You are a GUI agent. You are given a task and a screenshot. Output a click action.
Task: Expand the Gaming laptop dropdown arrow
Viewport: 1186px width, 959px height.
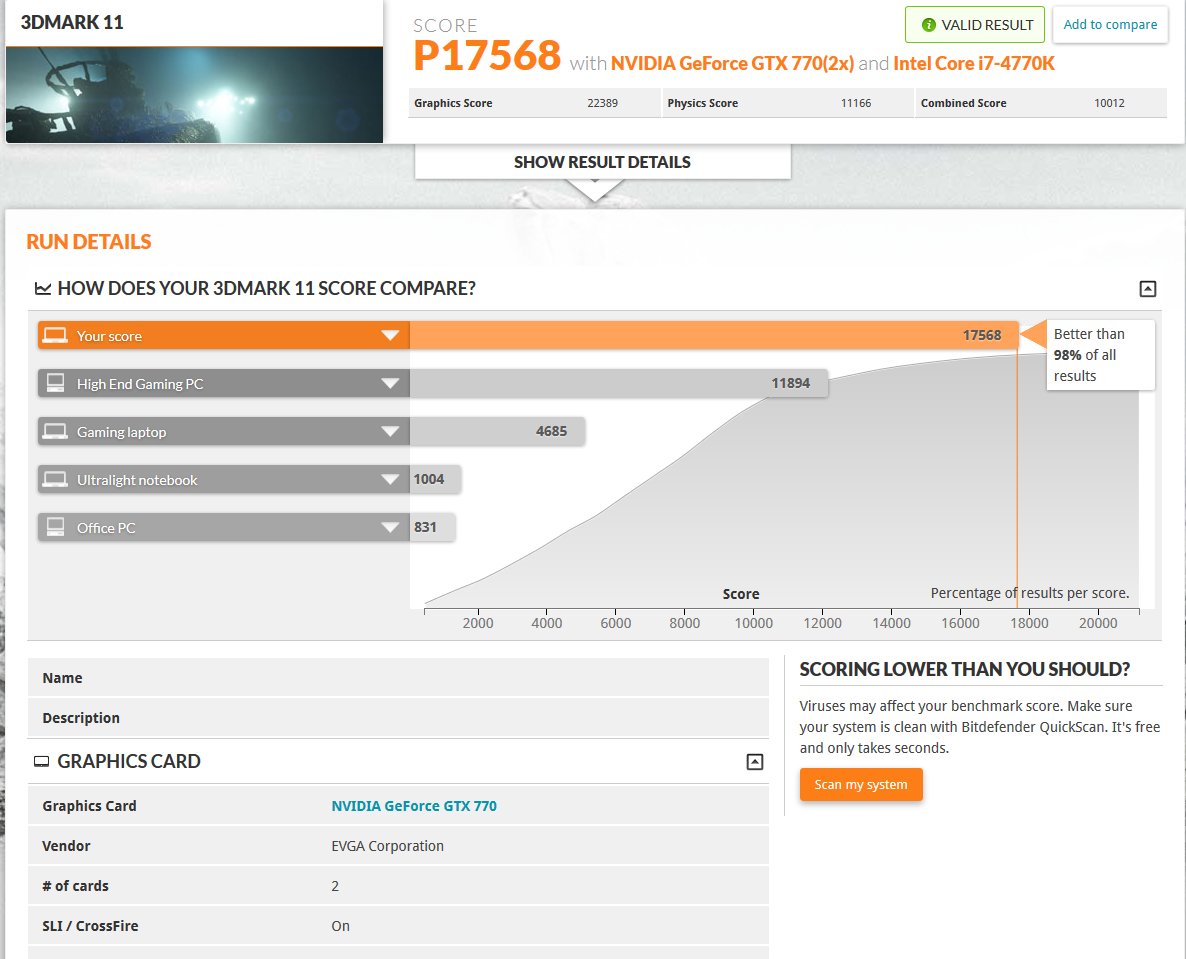390,431
